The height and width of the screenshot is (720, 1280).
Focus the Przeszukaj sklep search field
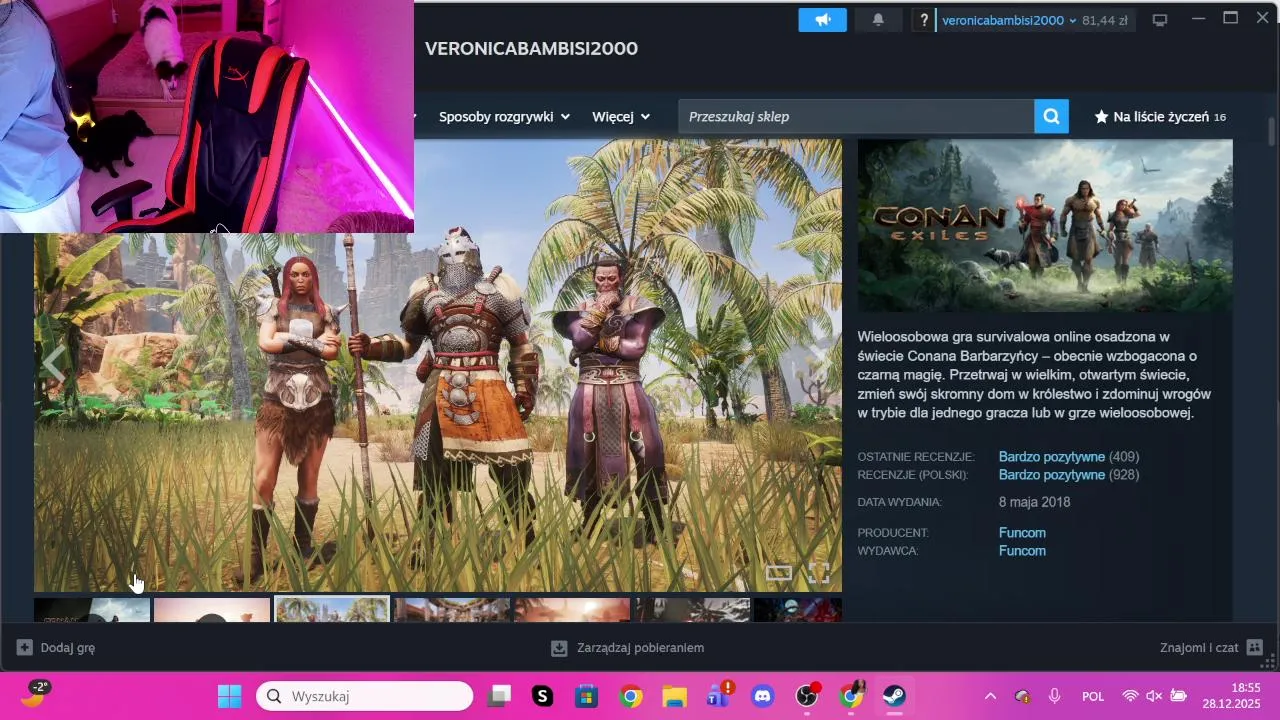[856, 117]
